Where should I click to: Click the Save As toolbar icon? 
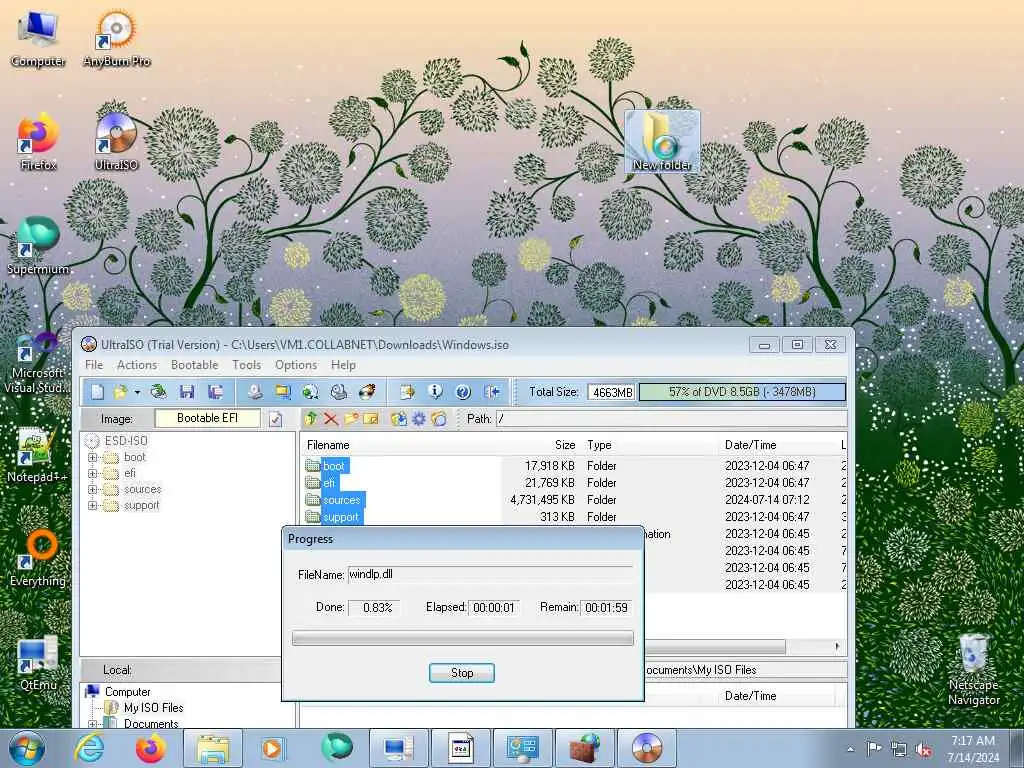(216, 392)
